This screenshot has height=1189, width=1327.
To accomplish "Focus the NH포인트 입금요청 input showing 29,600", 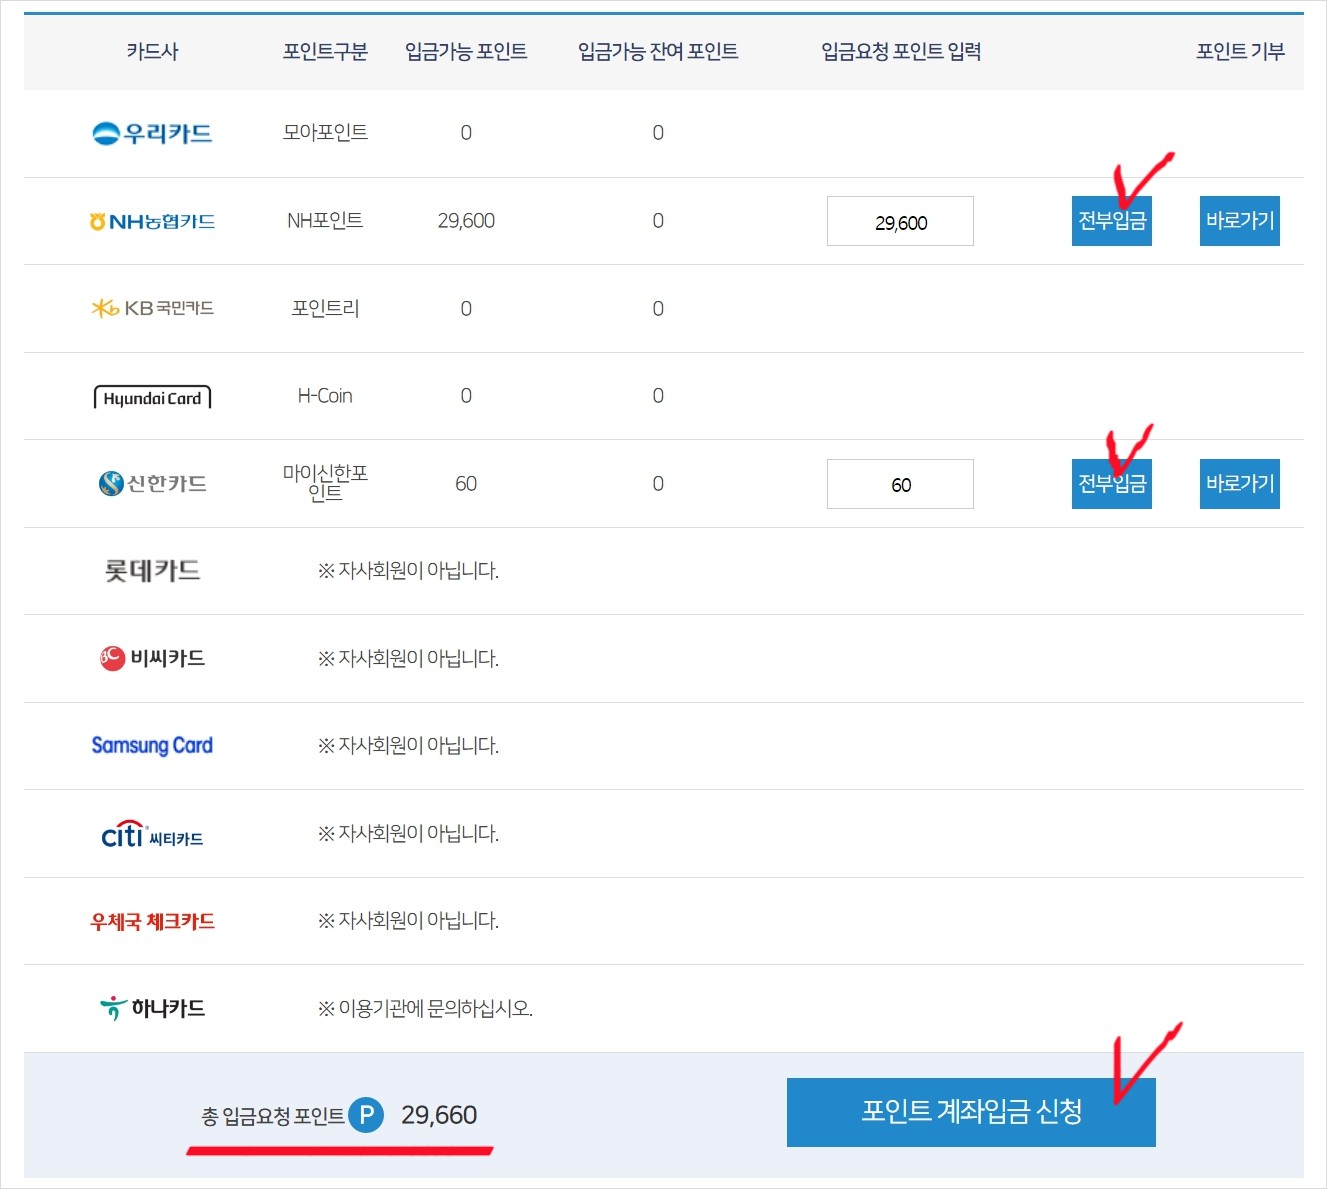I will click(x=900, y=221).
